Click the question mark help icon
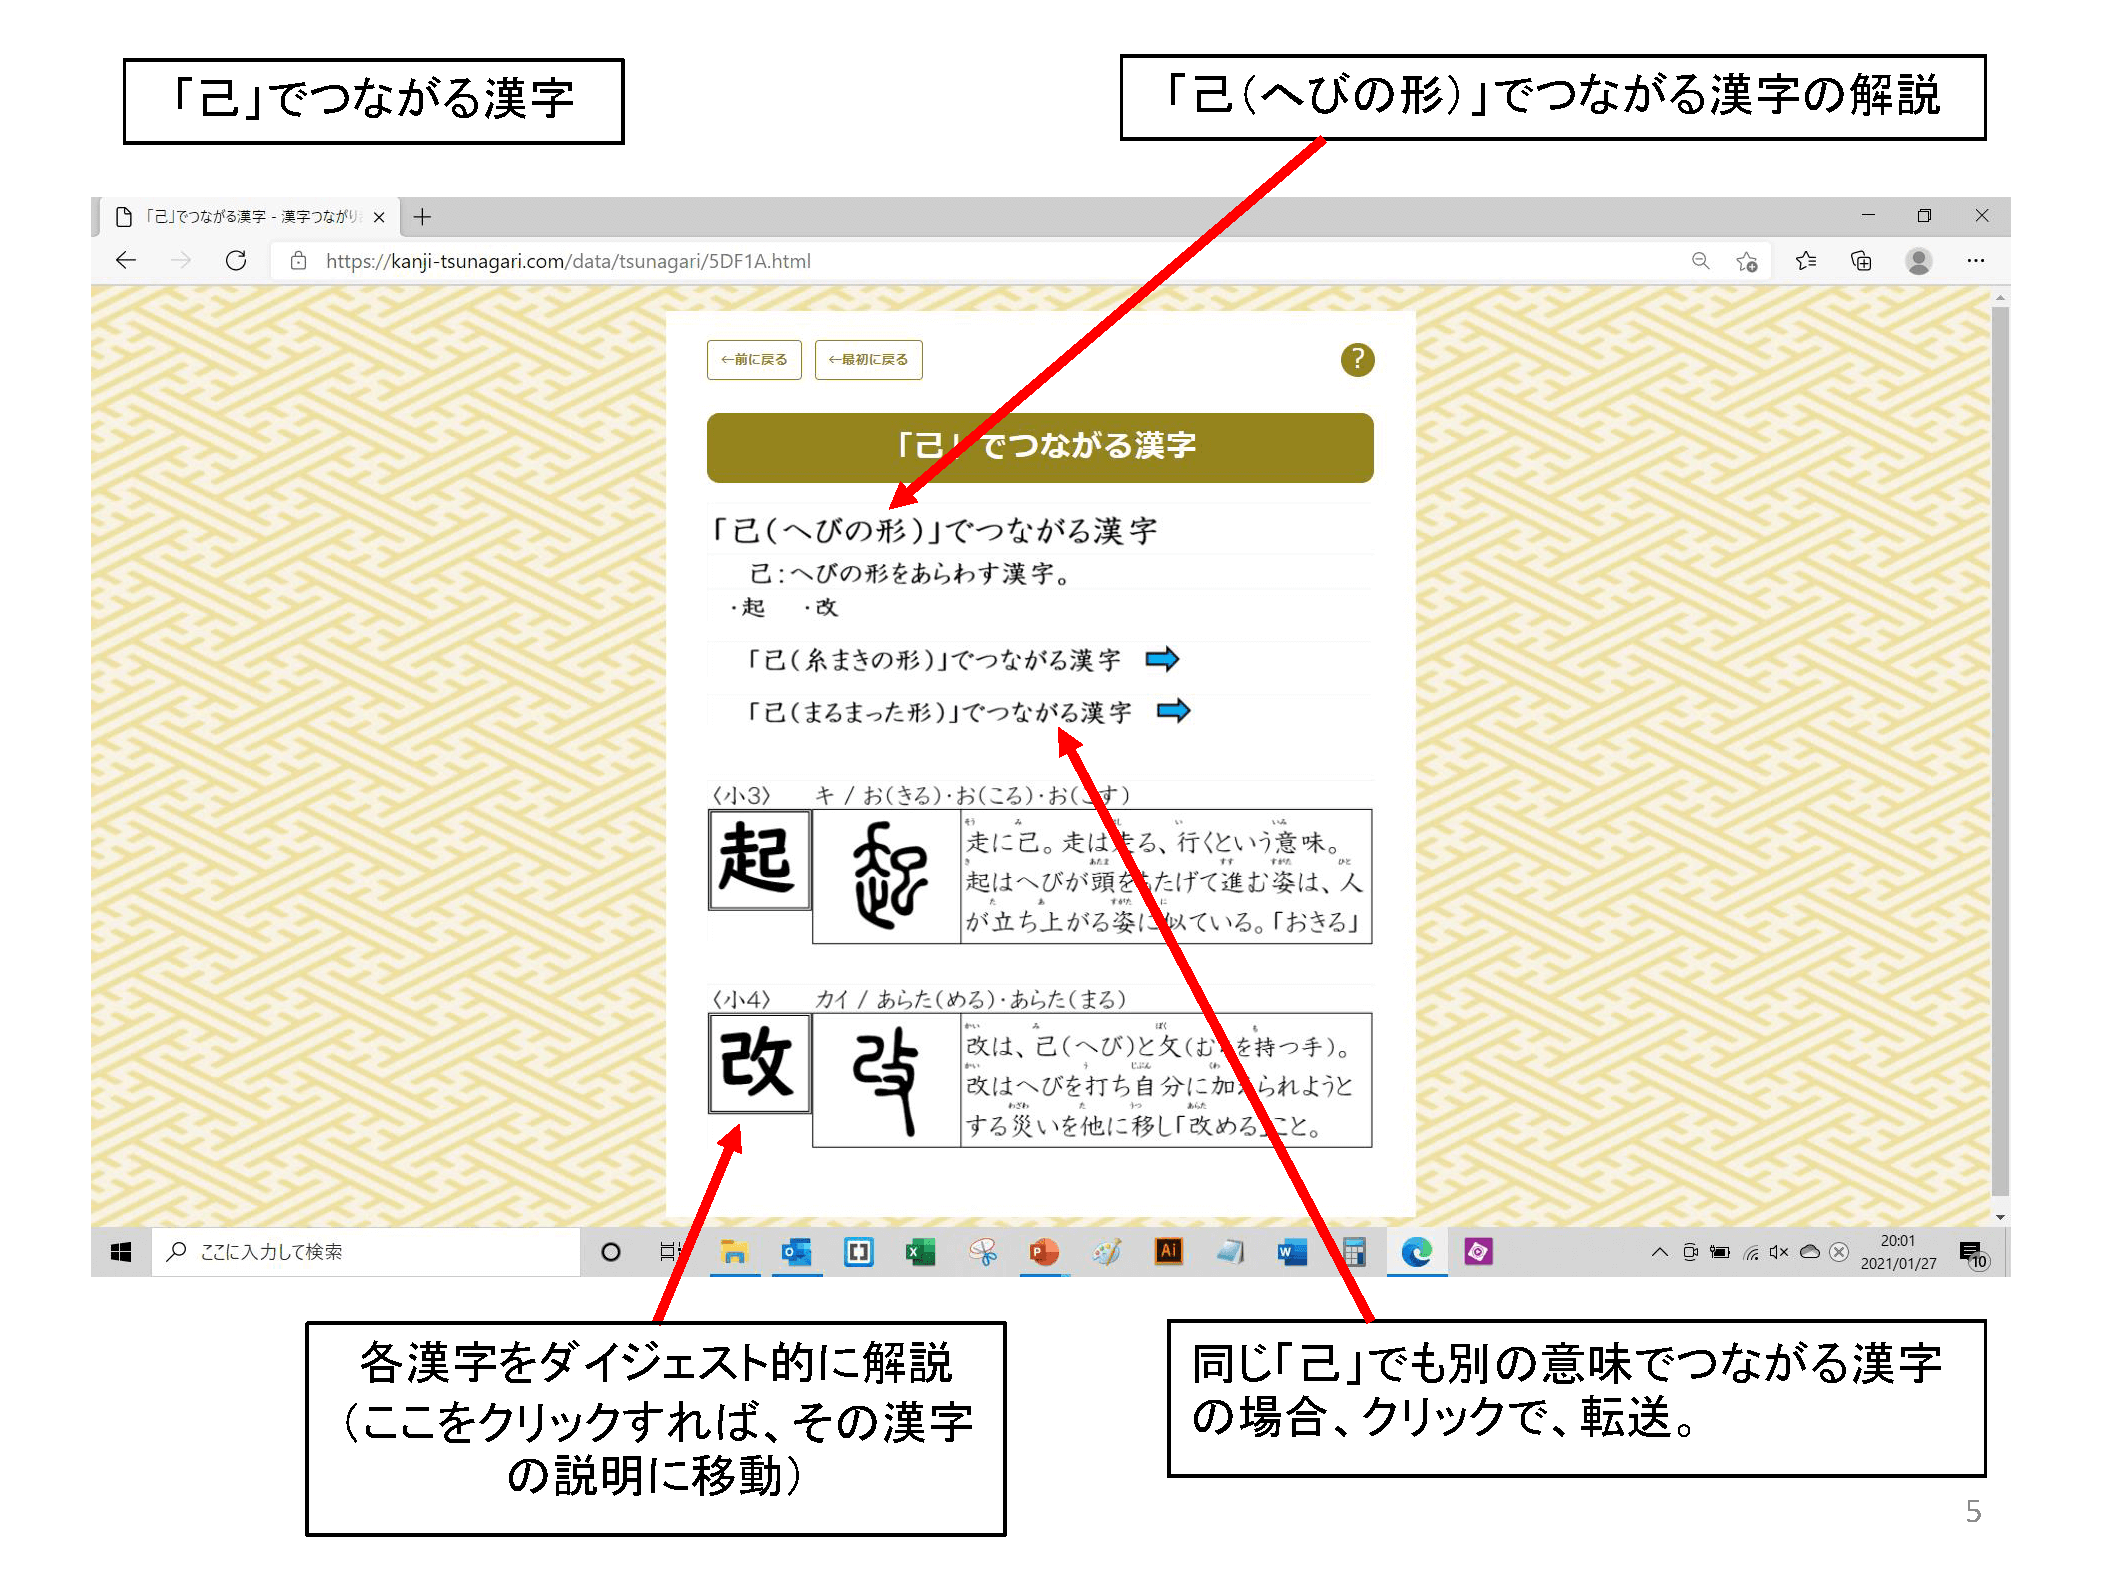2110x1583 pixels. 1356,359
